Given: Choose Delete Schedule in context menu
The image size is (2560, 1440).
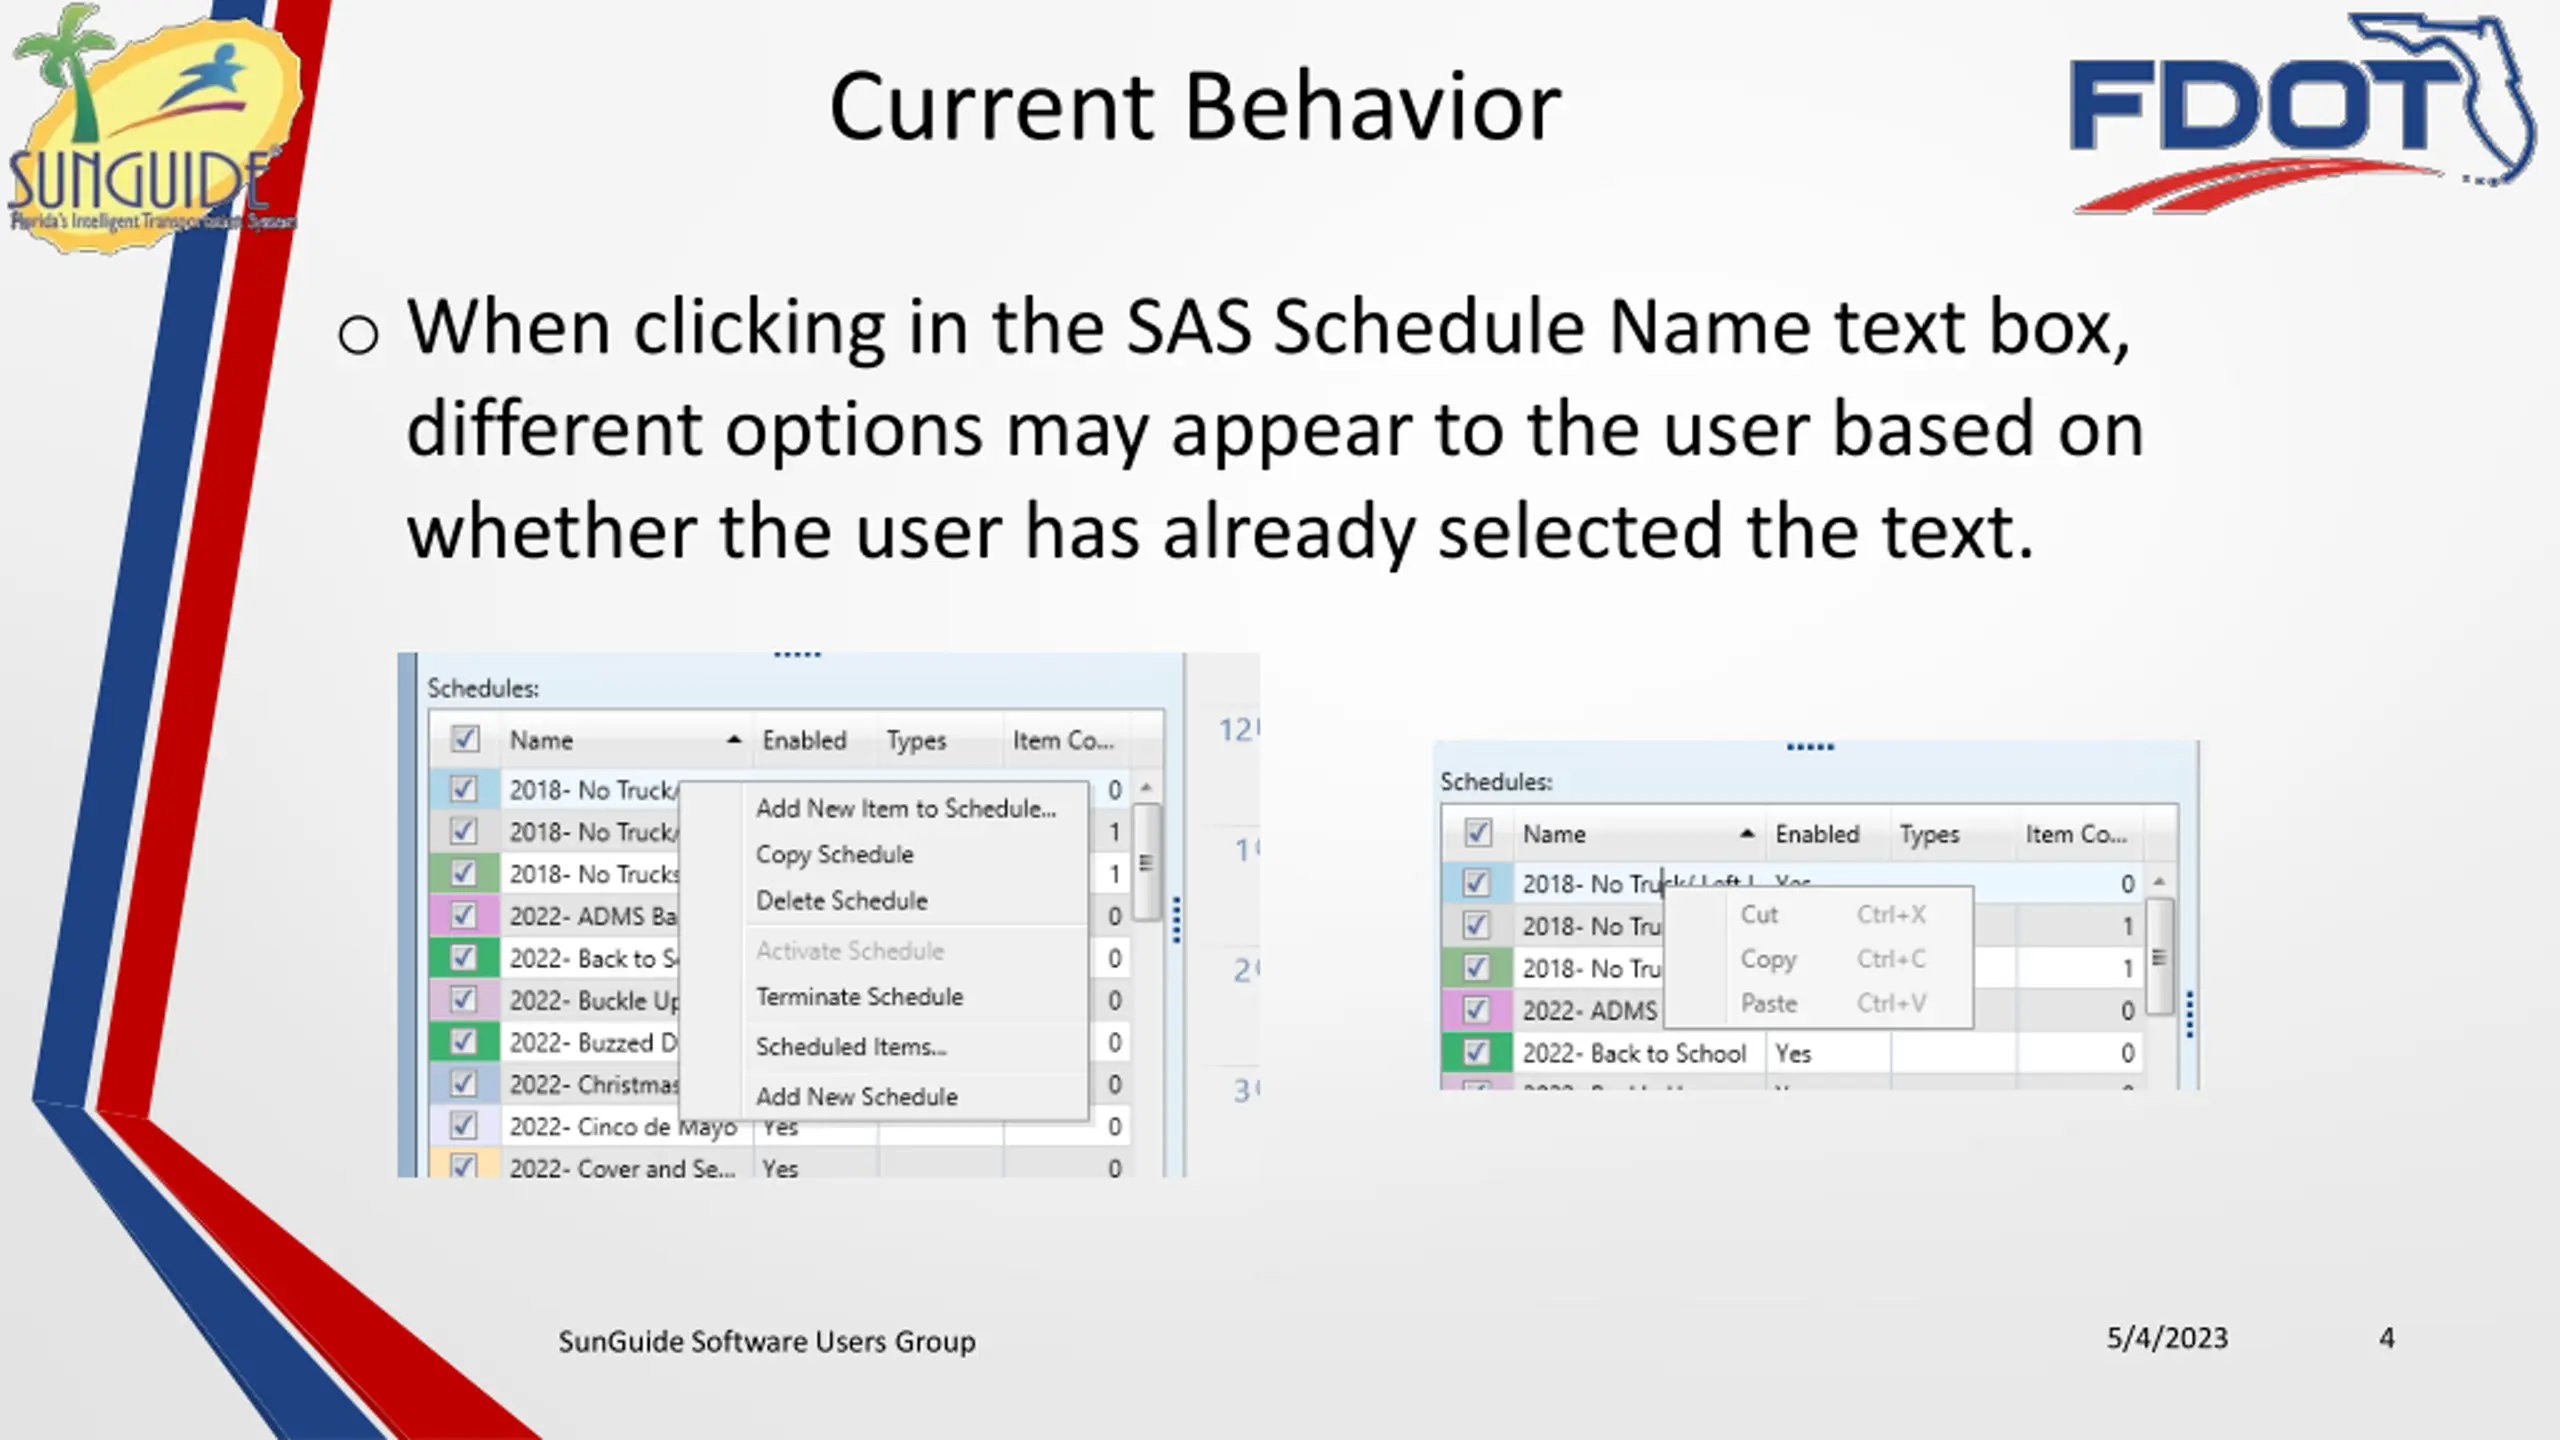Looking at the screenshot, I should (842, 900).
